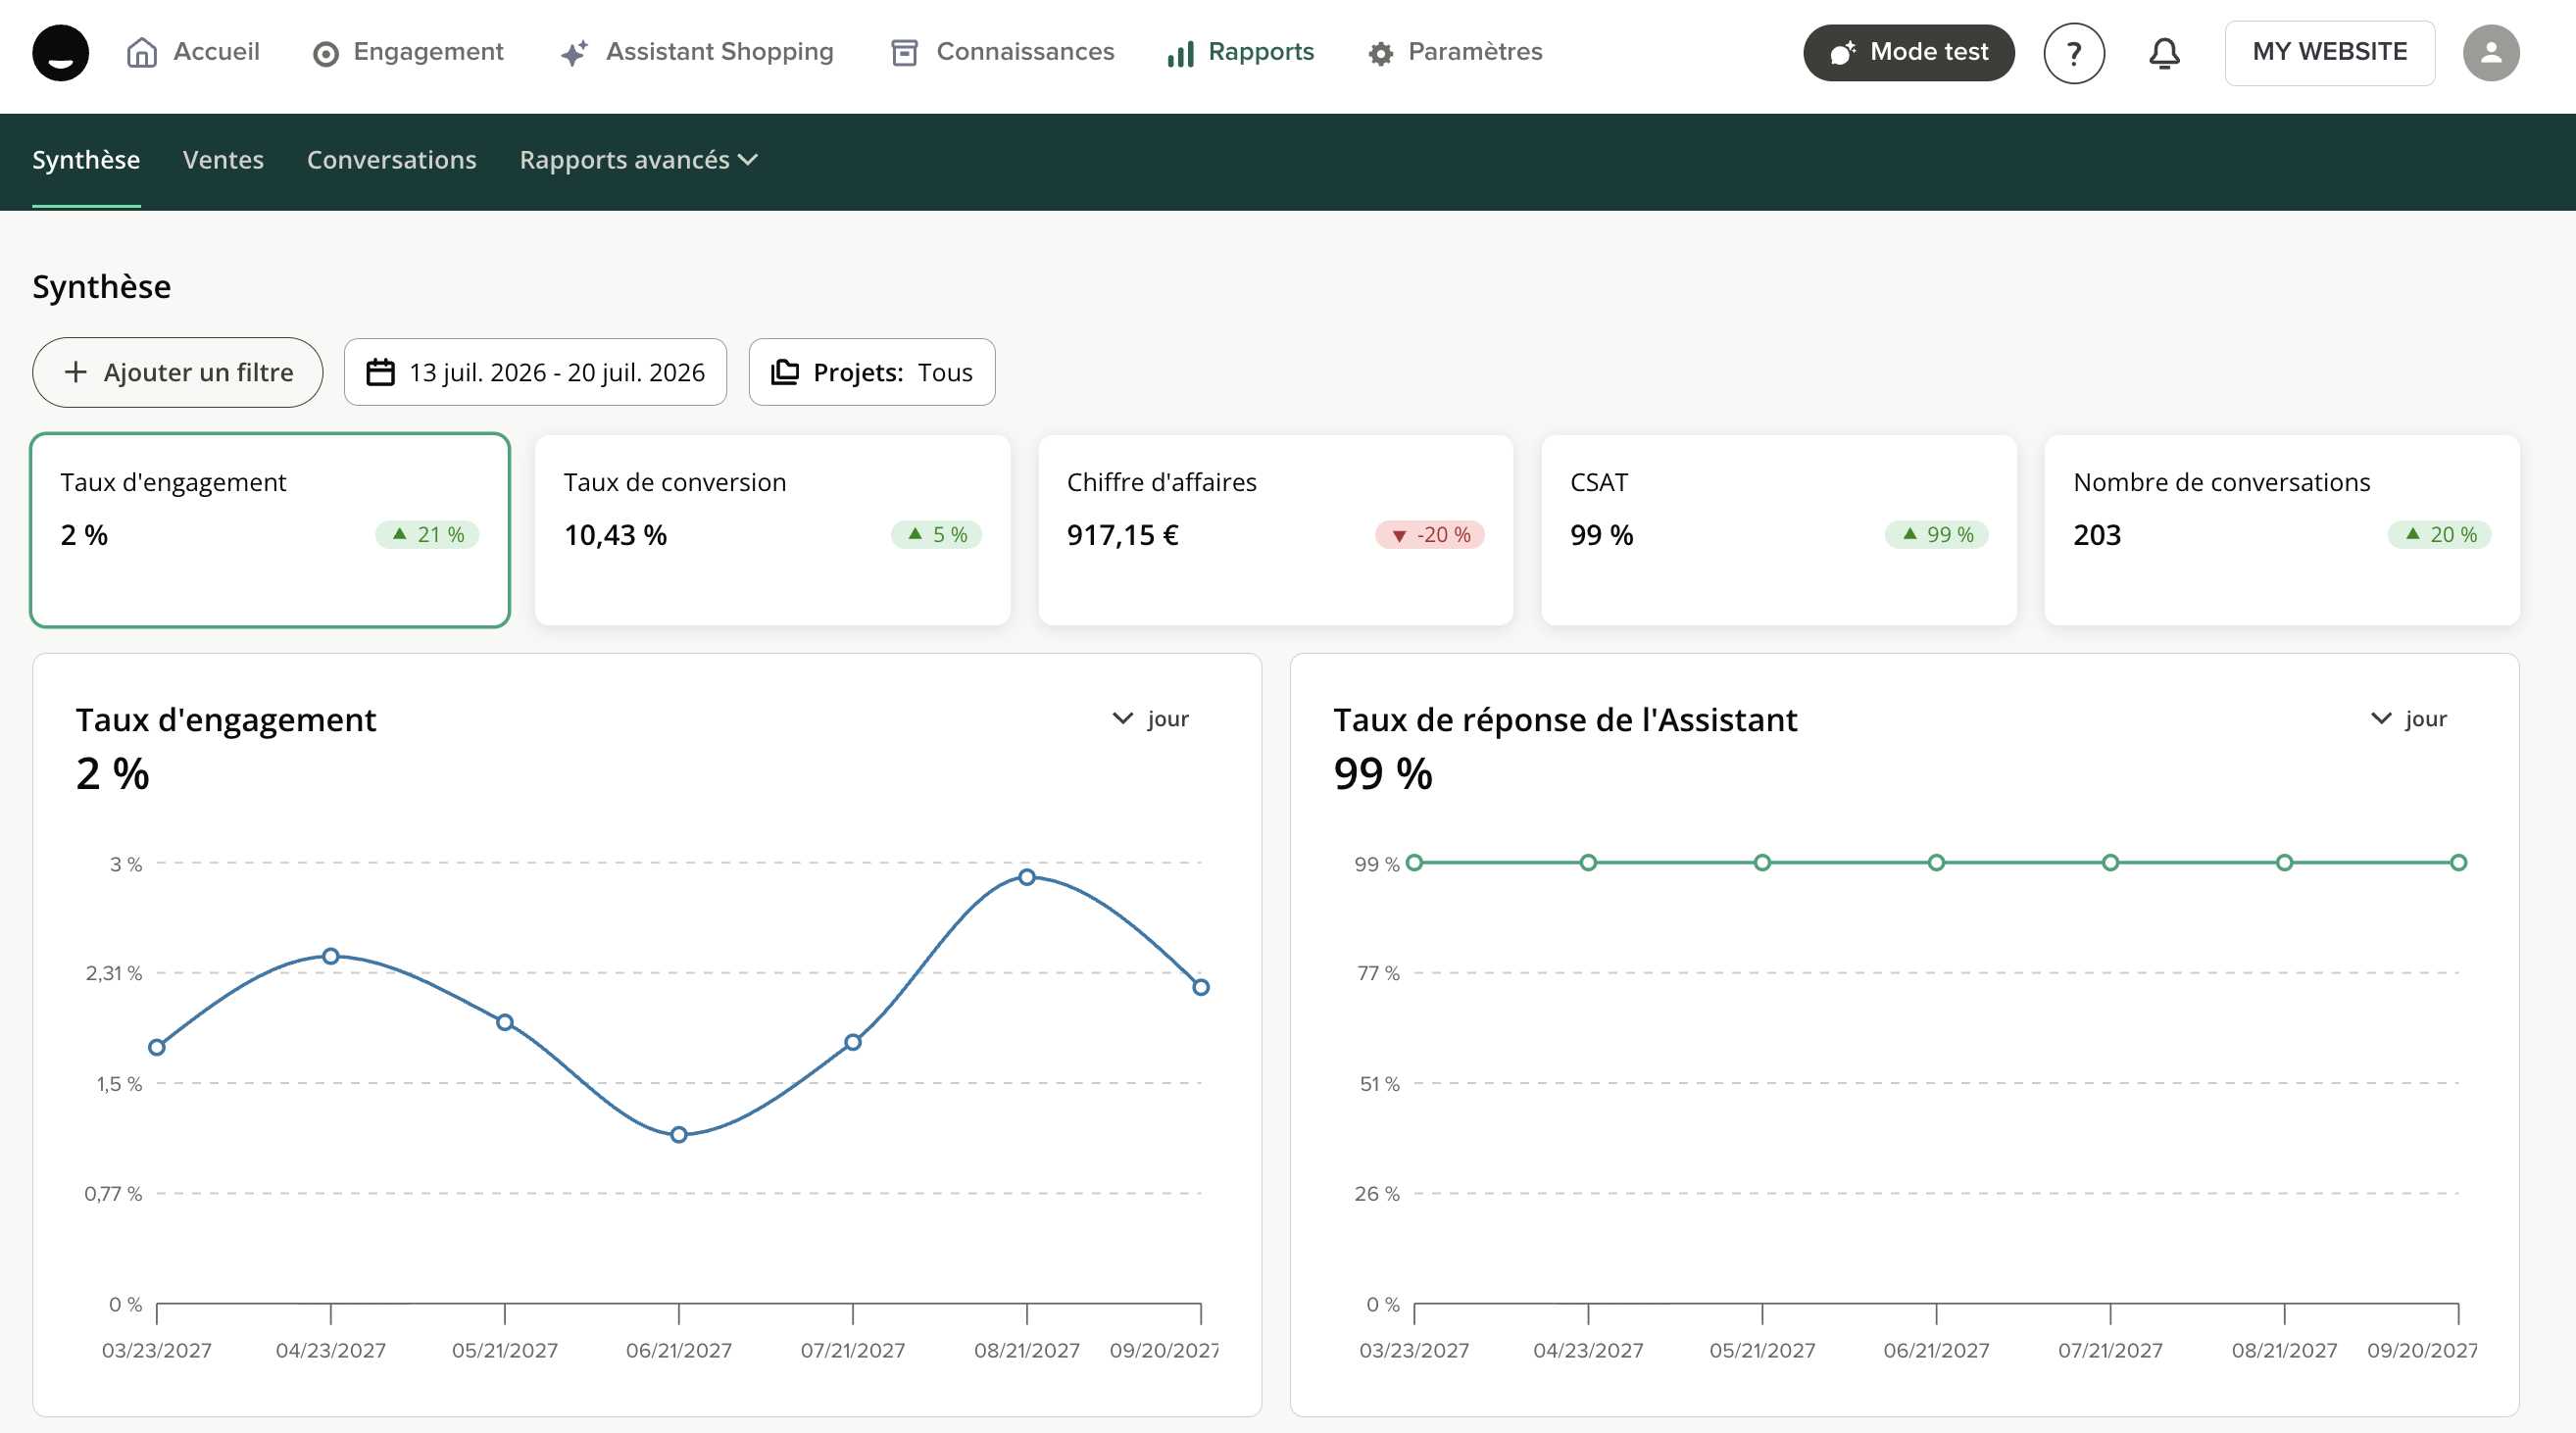Open notifications bell icon
The image size is (2576, 1433).
click(x=2164, y=53)
